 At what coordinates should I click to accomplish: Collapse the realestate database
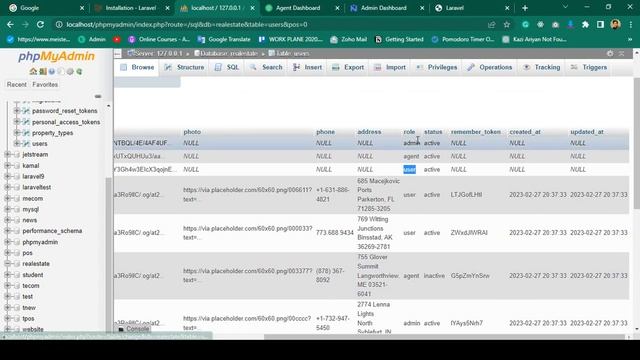7,264
